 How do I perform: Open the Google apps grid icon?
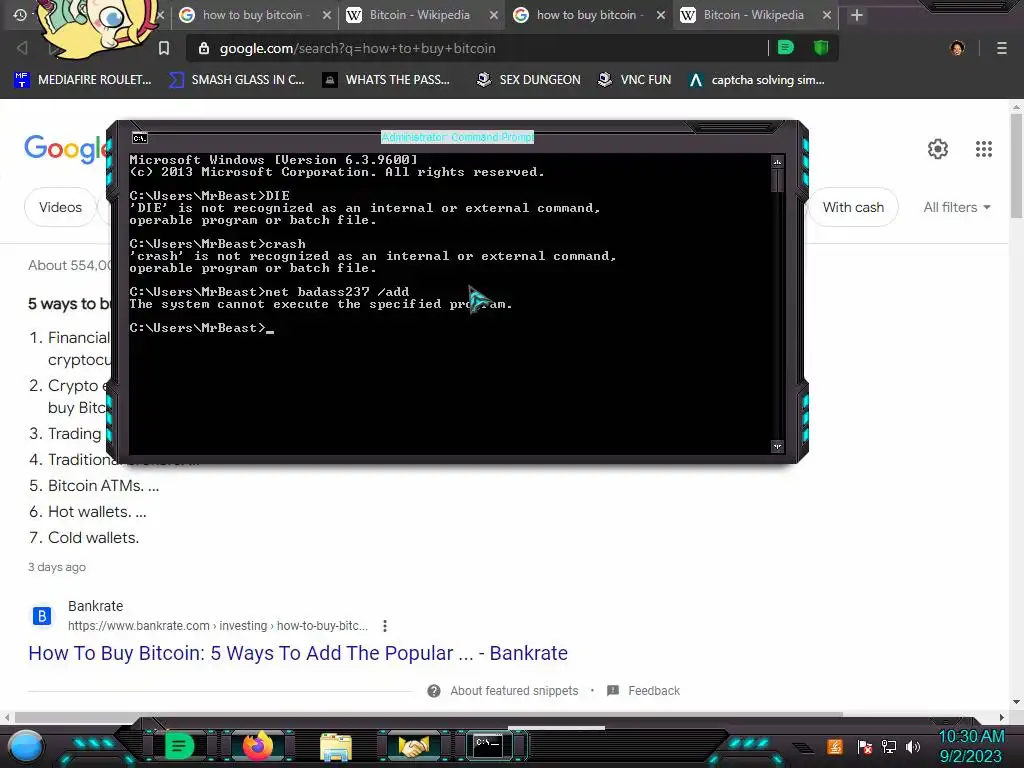984,149
